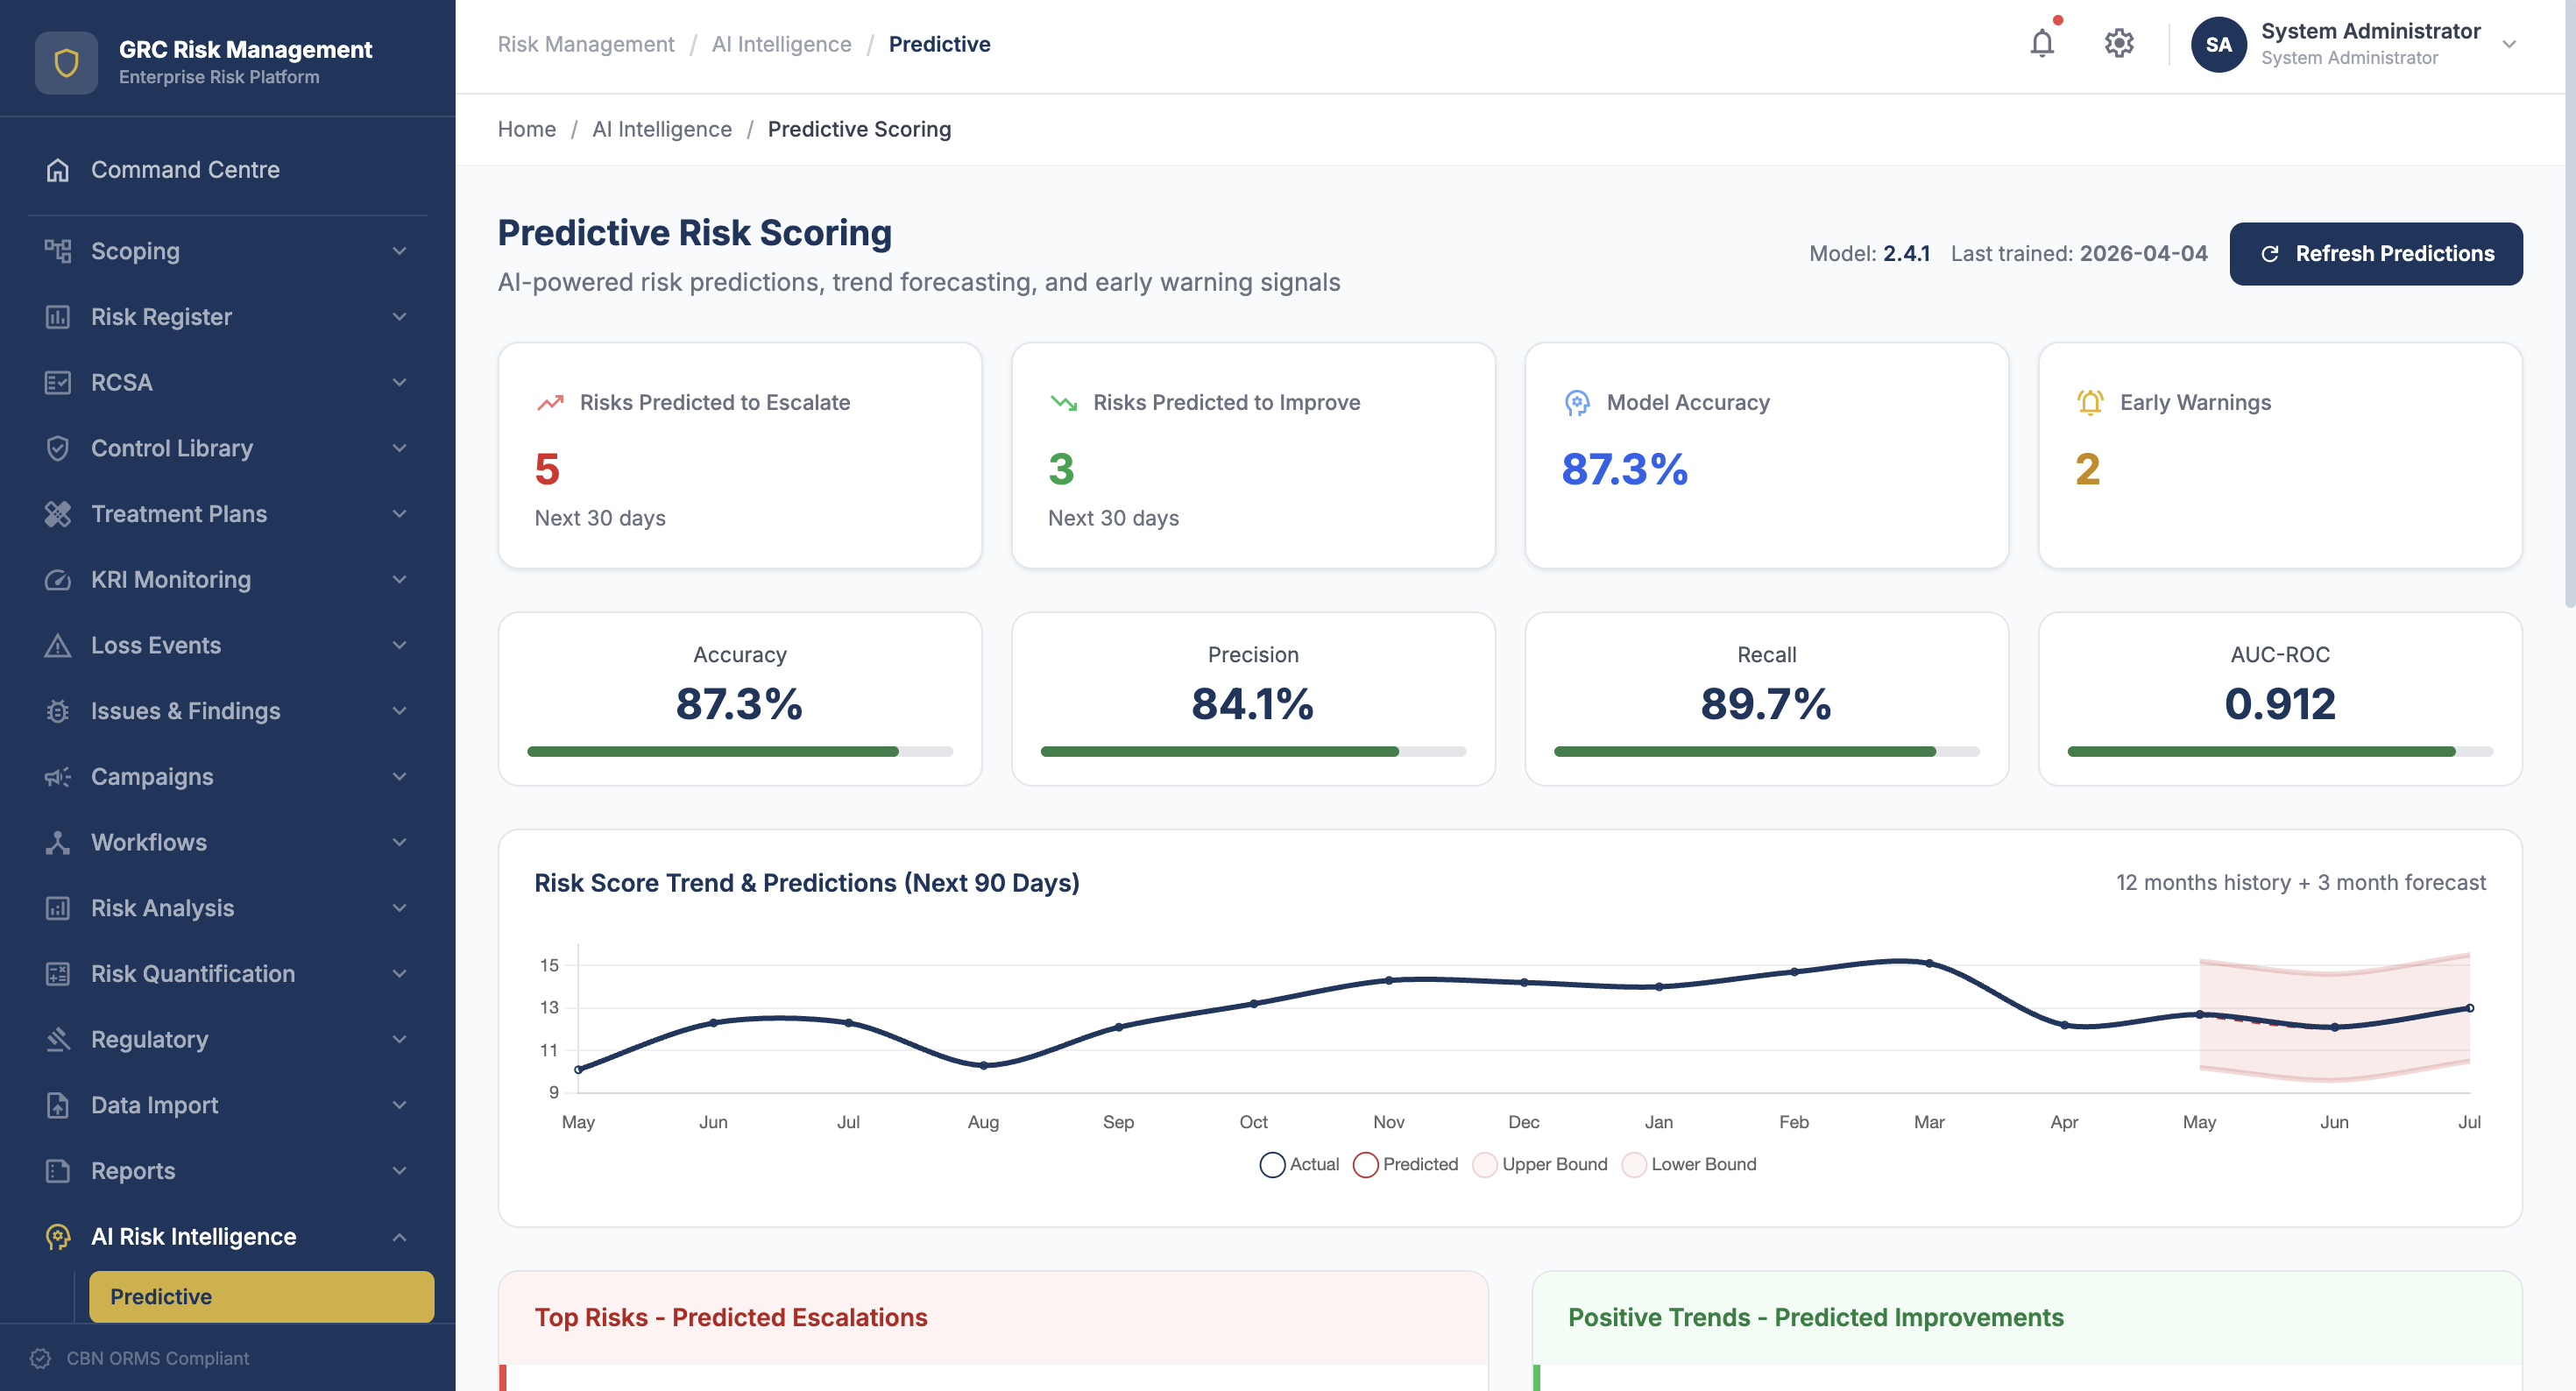Screen dimensions: 2576x1391
Task: Select the Risk Register sidebar icon
Action: [59, 316]
